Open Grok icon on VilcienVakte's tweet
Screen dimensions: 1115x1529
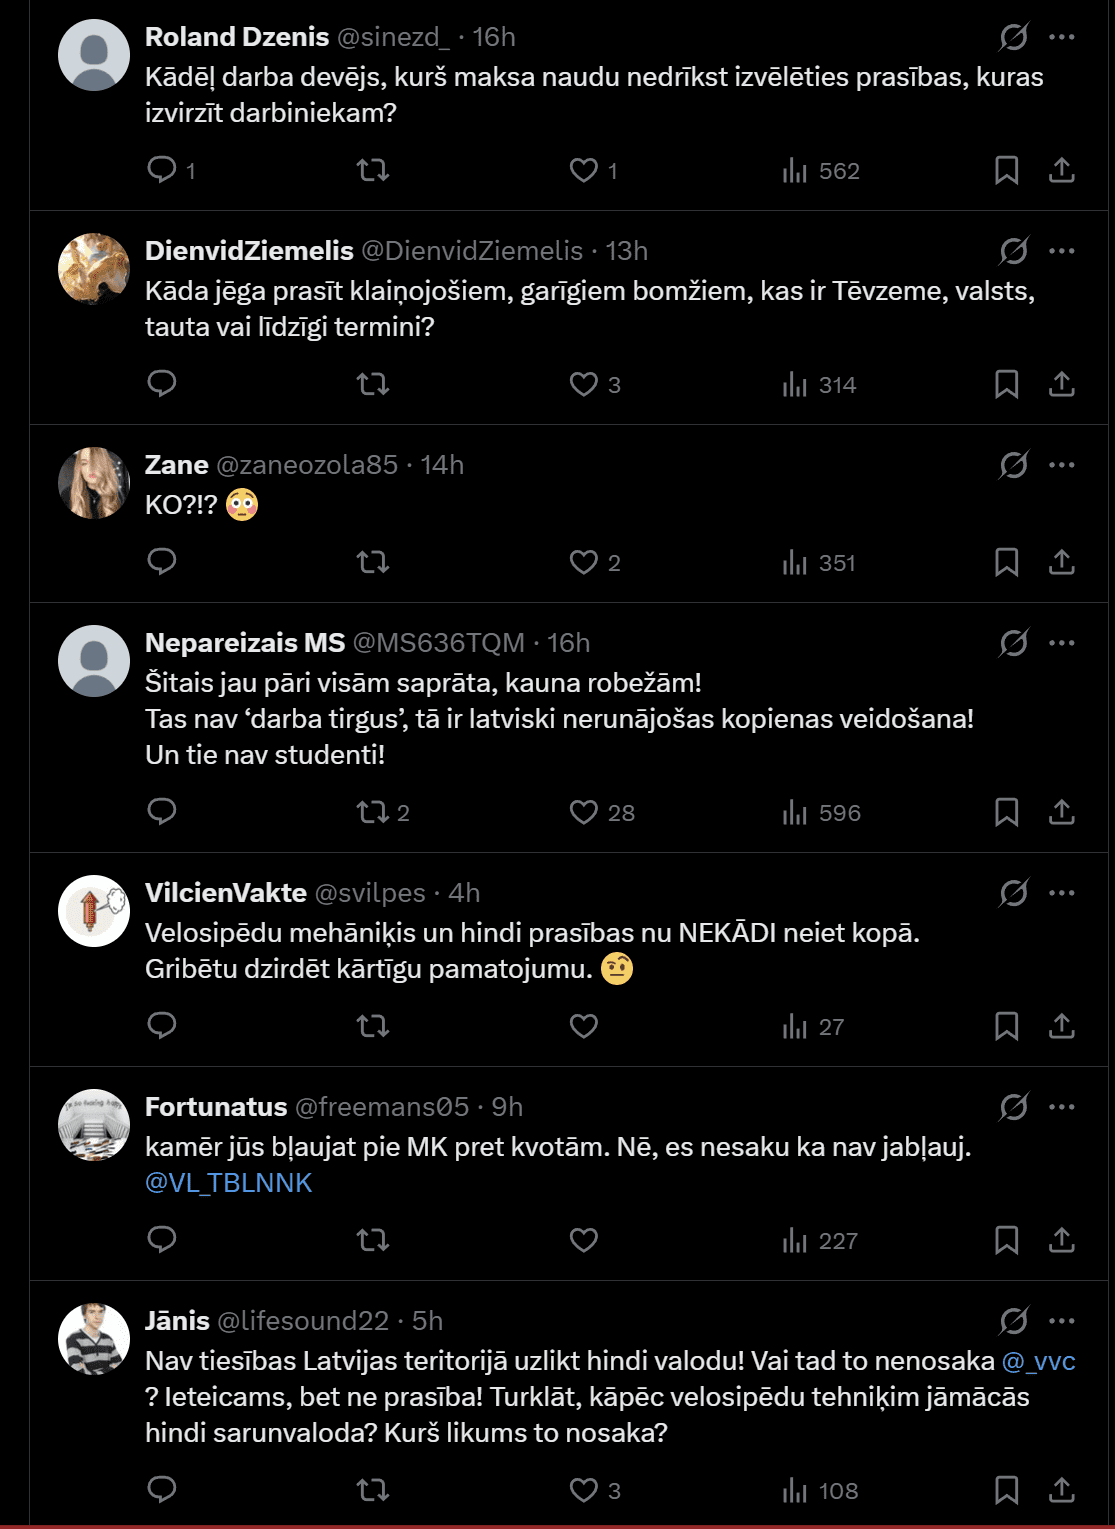point(1013,893)
